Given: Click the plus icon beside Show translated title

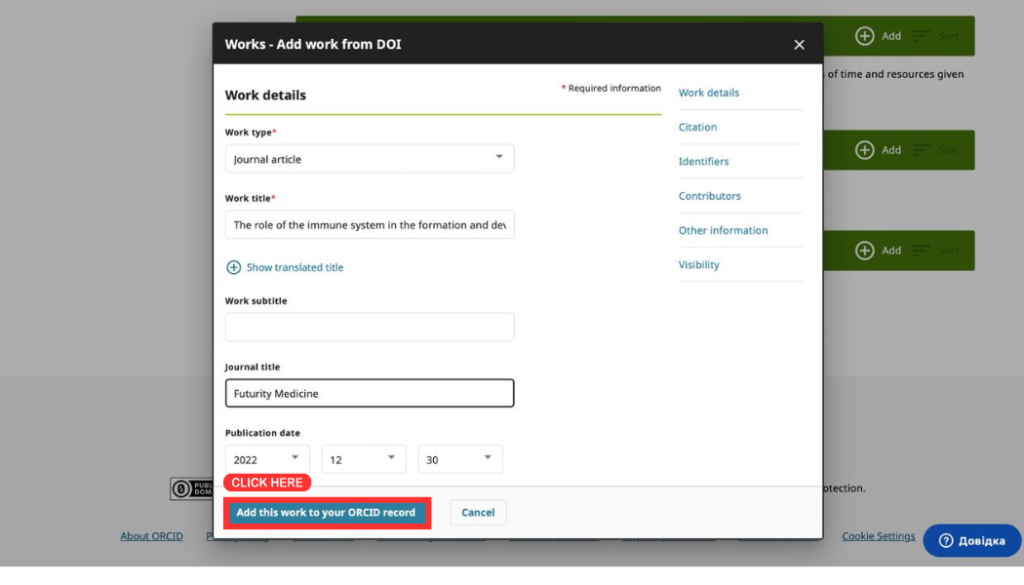Looking at the screenshot, I should tap(233, 267).
